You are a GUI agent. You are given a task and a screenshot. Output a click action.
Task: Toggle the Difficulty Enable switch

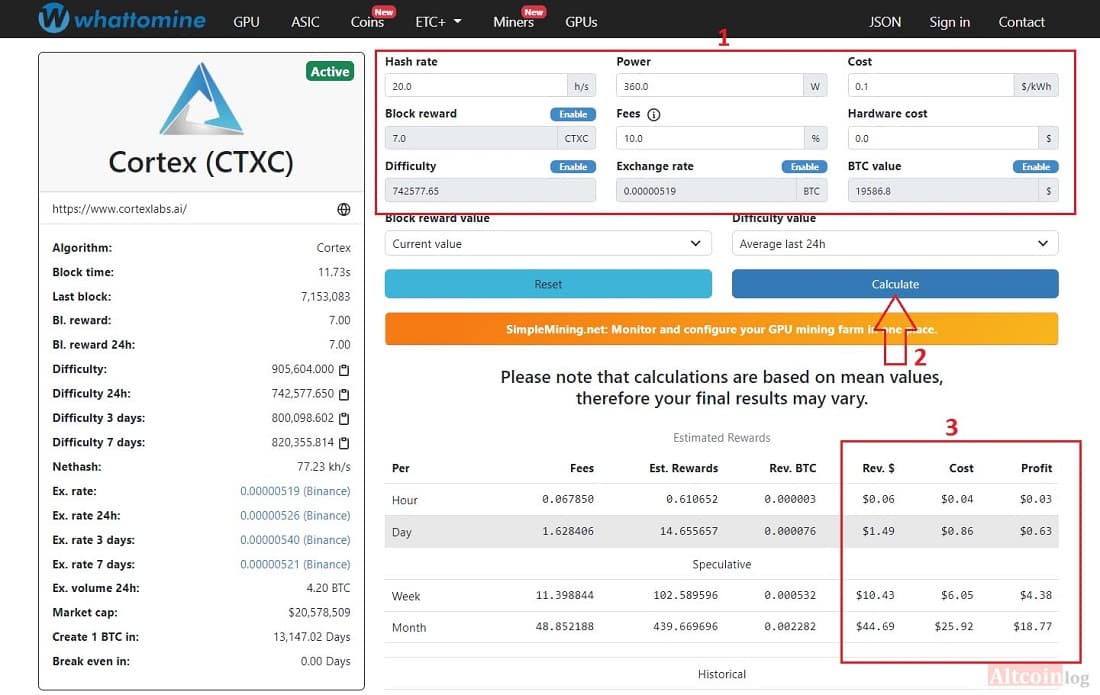[x=573, y=167]
